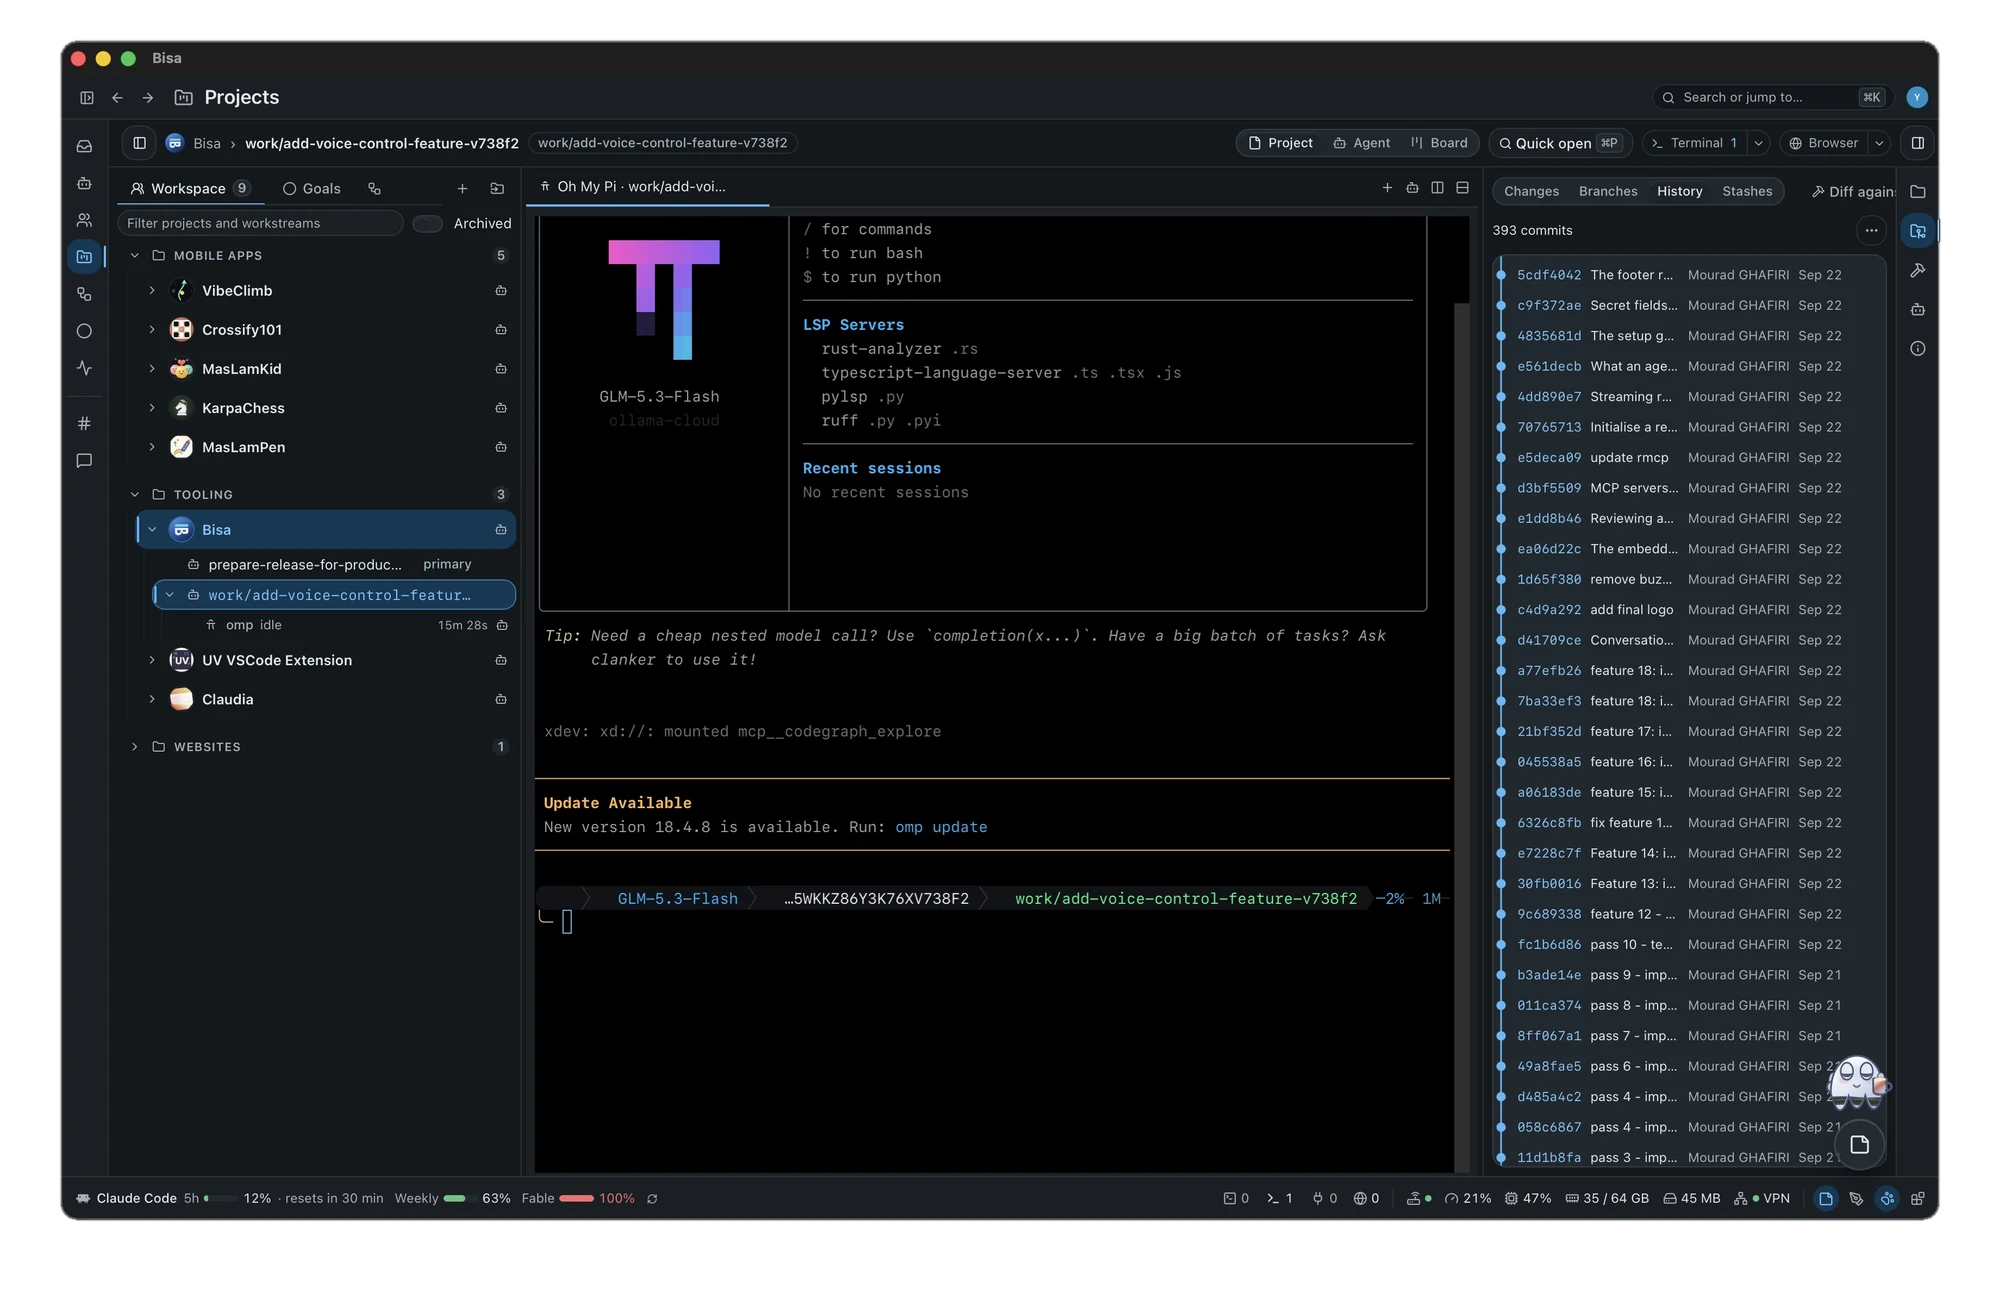This screenshot has height=1300, width=2000.
Task: Click the floating document button over commits
Action: click(x=1859, y=1145)
